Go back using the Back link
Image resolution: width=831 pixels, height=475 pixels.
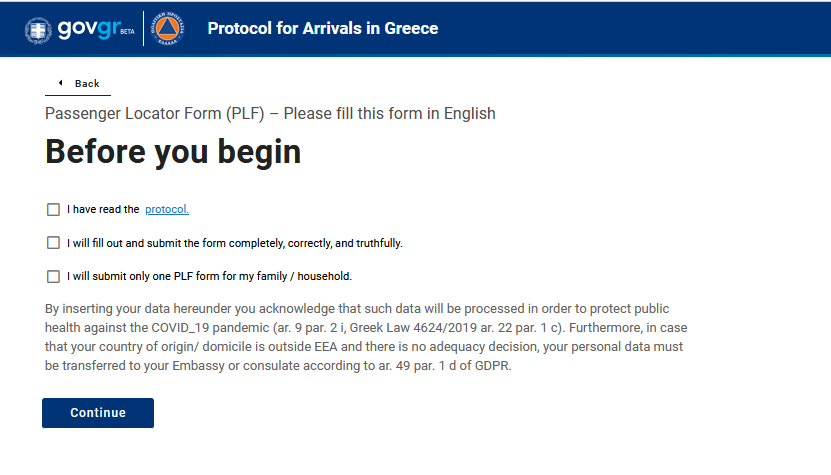86,84
